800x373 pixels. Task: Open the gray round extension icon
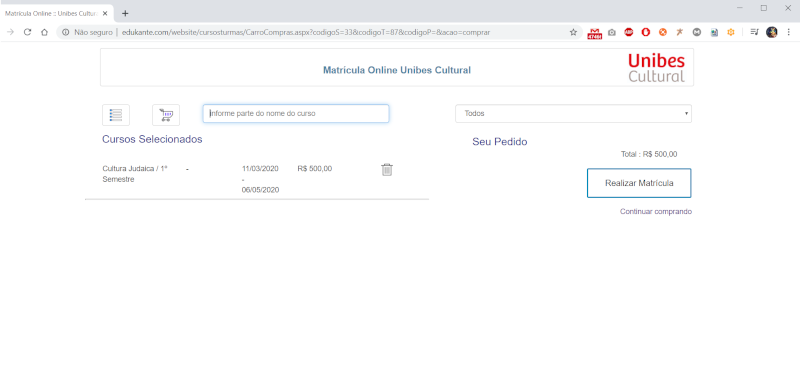click(696, 32)
